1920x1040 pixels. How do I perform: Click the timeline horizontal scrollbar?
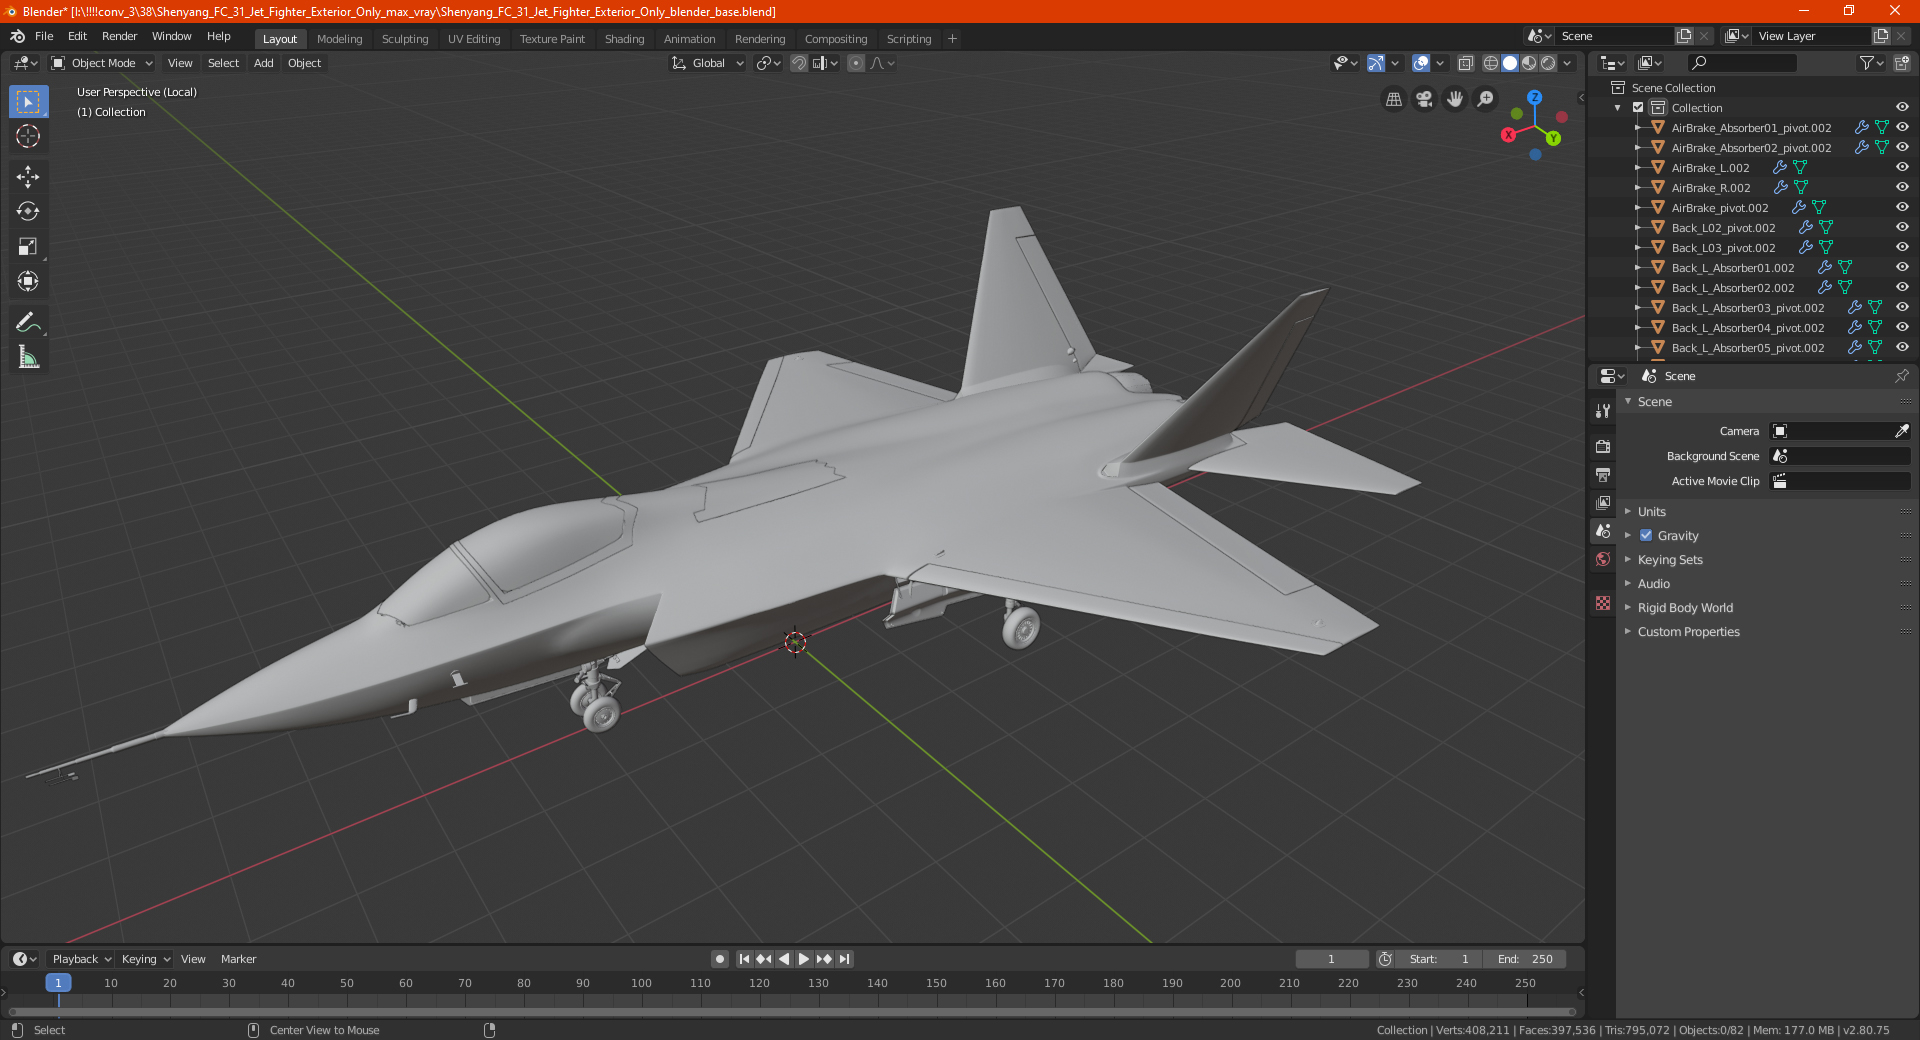coord(792,1011)
